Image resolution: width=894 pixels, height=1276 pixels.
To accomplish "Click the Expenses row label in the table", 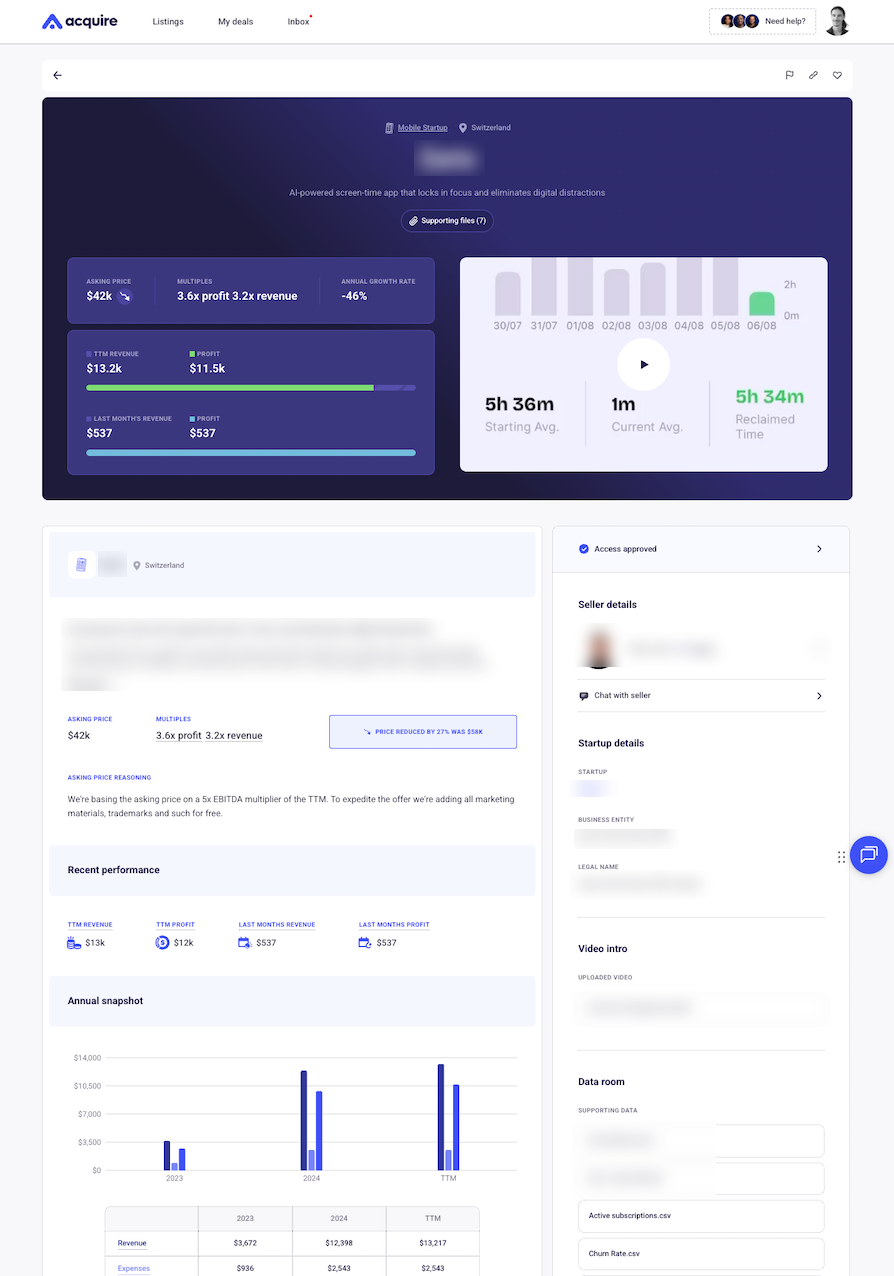I will pyautogui.click(x=134, y=1268).
